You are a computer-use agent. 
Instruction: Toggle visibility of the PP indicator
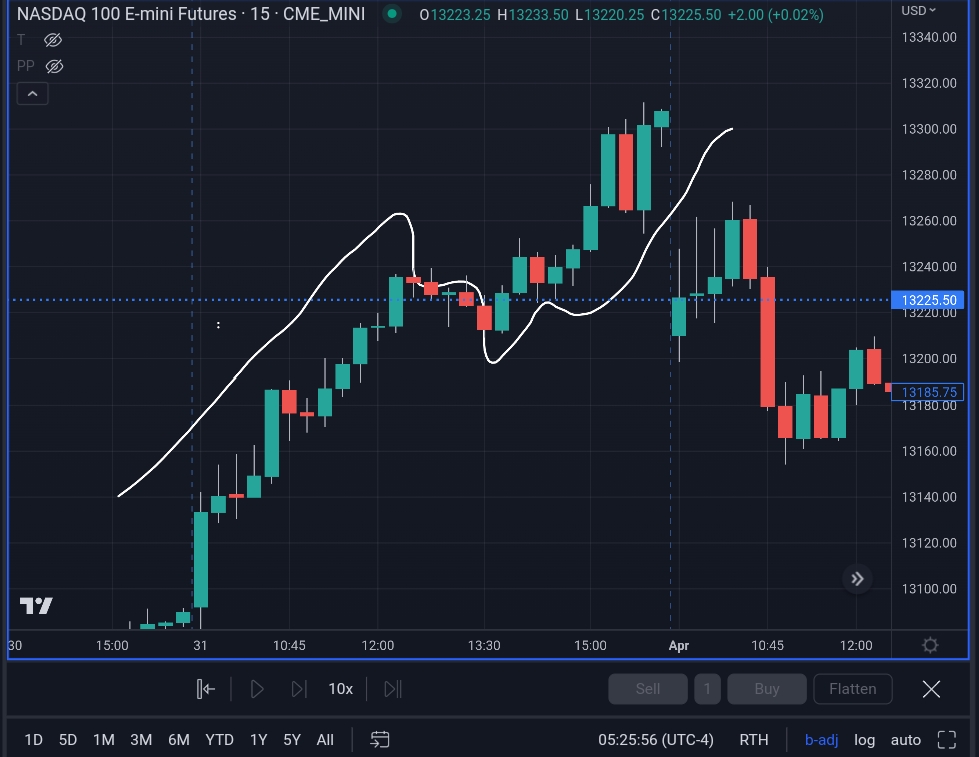[x=54, y=66]
